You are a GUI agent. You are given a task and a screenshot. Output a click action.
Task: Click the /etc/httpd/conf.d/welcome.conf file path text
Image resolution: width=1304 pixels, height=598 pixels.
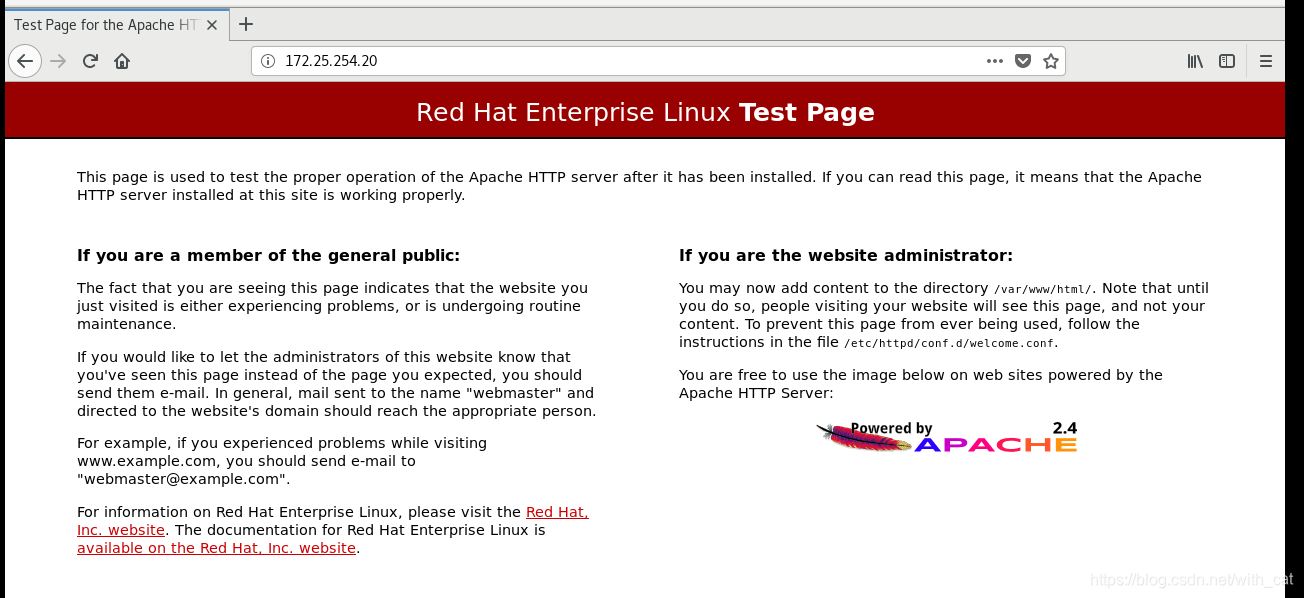click(949, 343)
